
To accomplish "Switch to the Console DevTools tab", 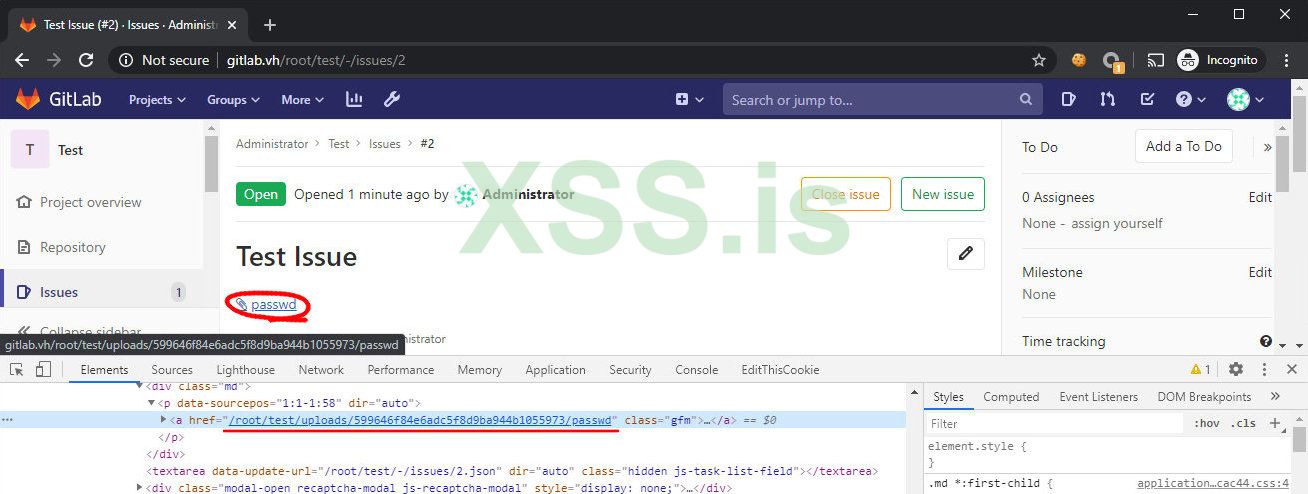I will (x=696, y=370).
